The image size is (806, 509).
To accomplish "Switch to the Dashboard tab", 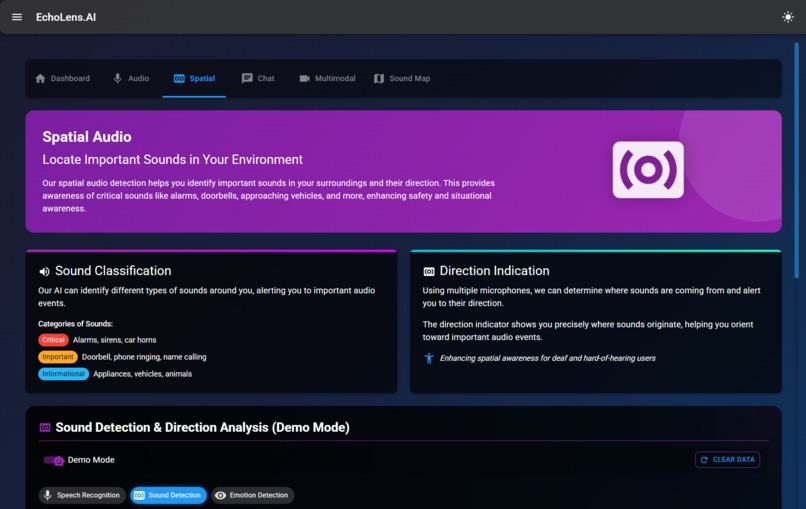I will pos(62,78).
